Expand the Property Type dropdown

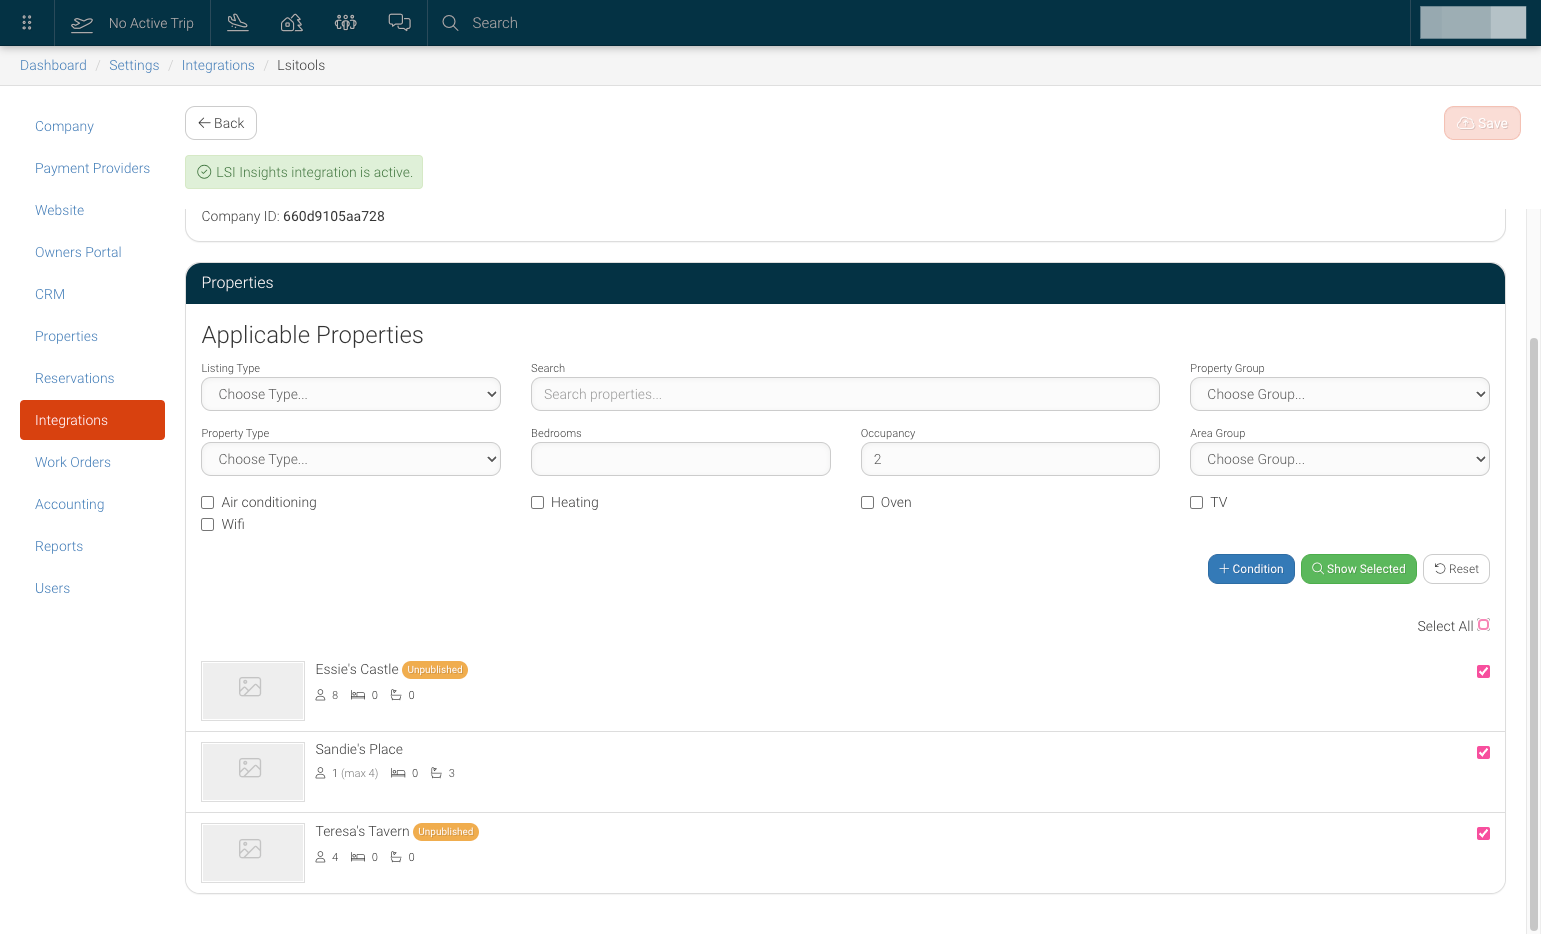tap(351, 459)
